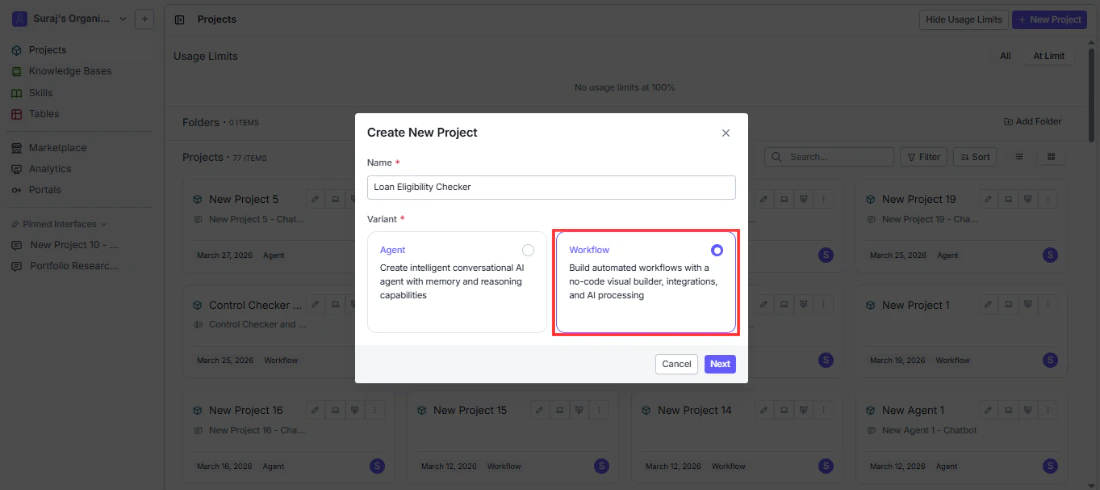Click edit pencil on New Agent 1

pyautogui.click(x=988, y=410)
